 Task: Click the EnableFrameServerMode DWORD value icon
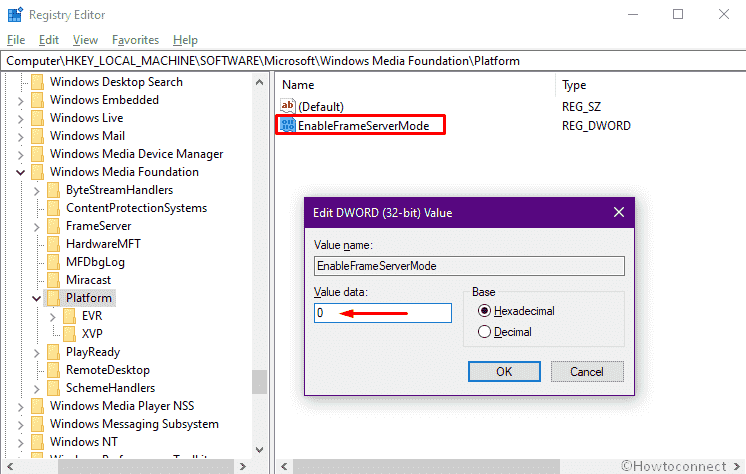pos(287,125)
